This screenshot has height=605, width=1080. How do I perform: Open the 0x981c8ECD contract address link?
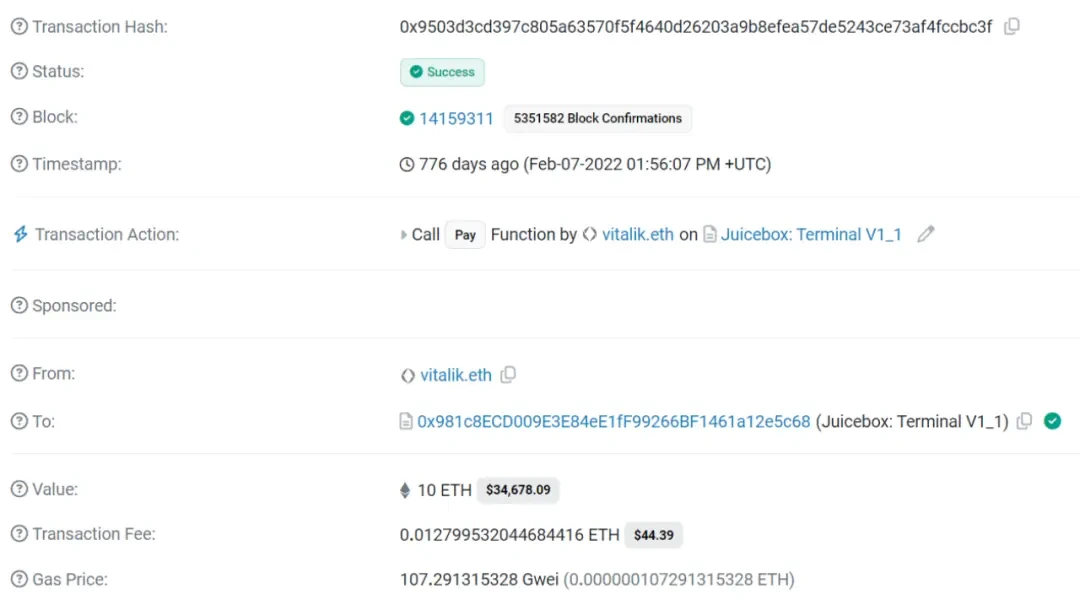click(x=613, y=422)
